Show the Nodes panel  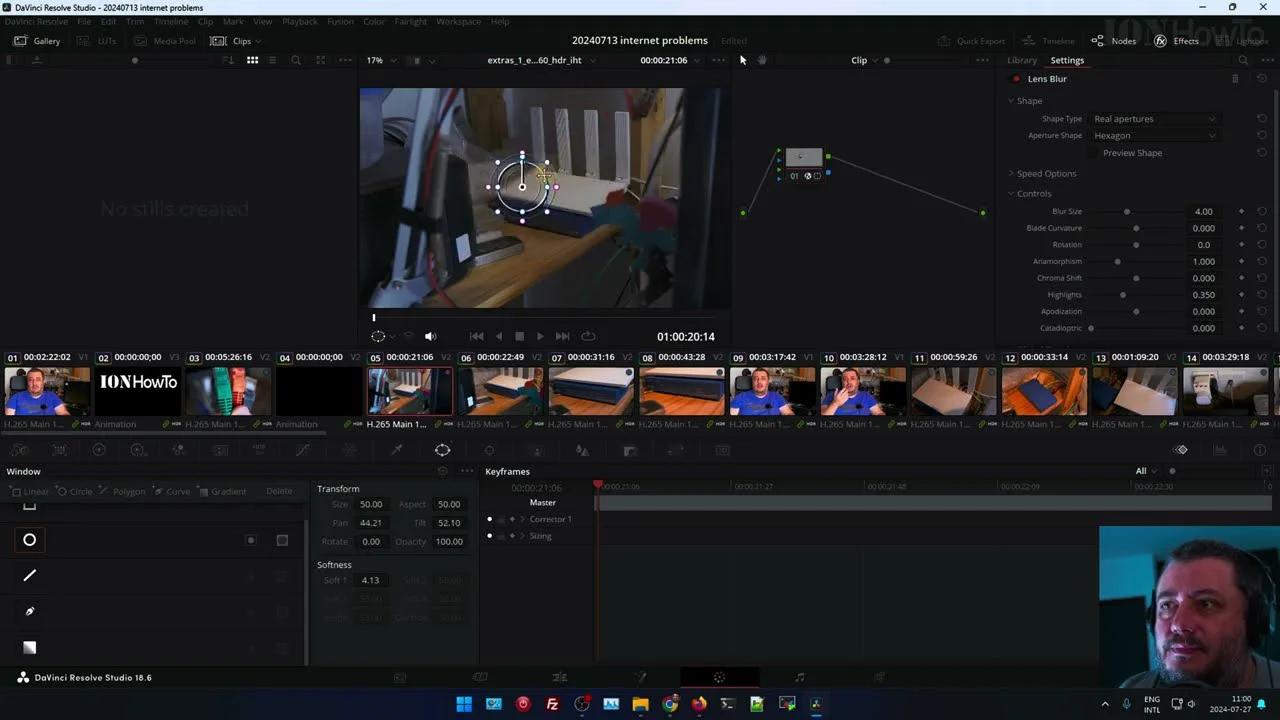(x=1115, y=41)
